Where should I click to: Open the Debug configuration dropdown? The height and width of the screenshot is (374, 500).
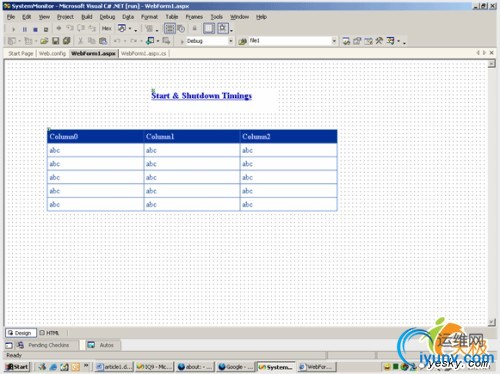[x=230, y=41]
